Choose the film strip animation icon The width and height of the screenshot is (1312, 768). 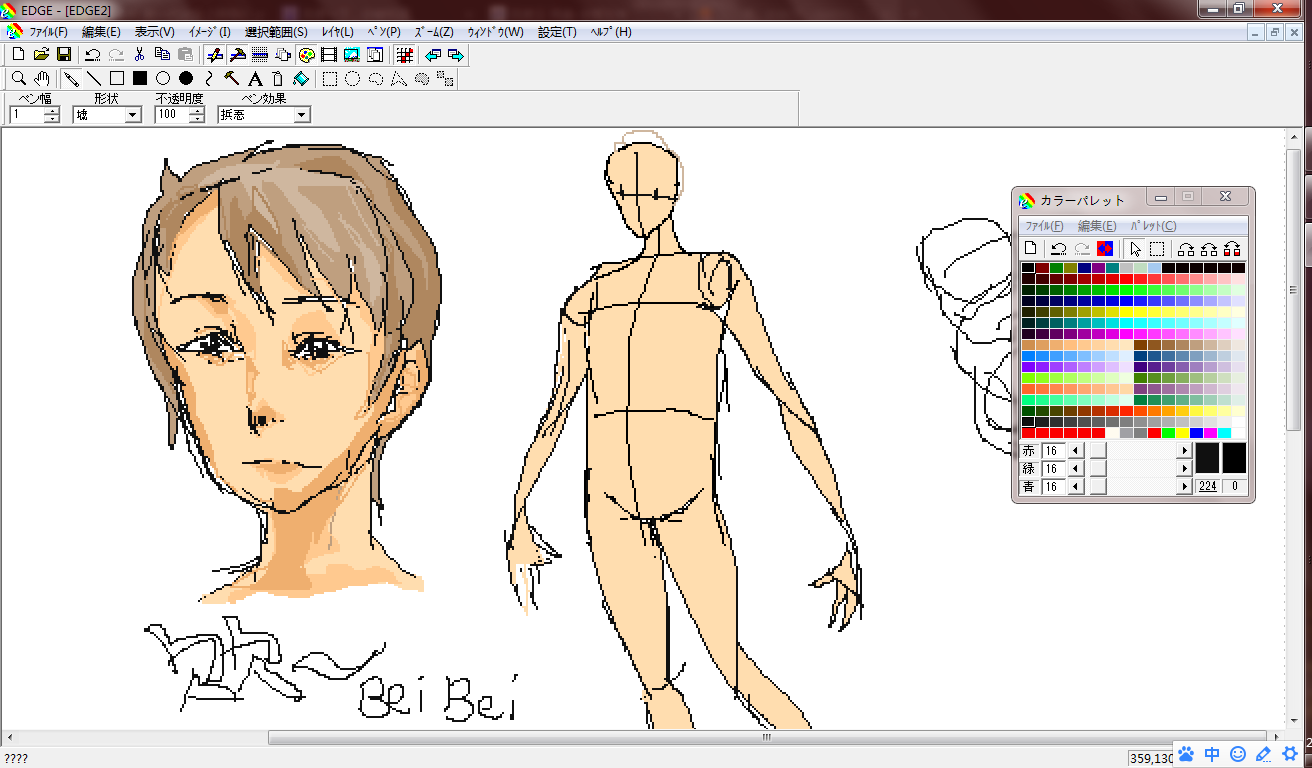pos(329,55)
